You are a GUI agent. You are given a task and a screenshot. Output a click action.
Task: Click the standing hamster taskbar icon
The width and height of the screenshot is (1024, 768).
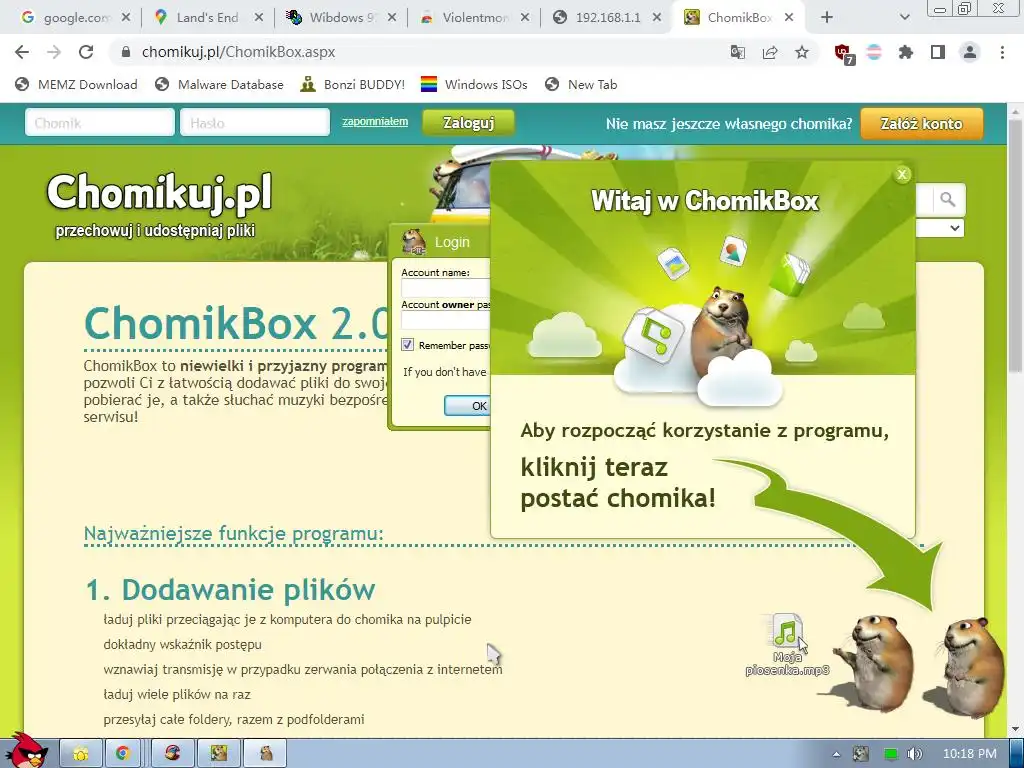266,754
